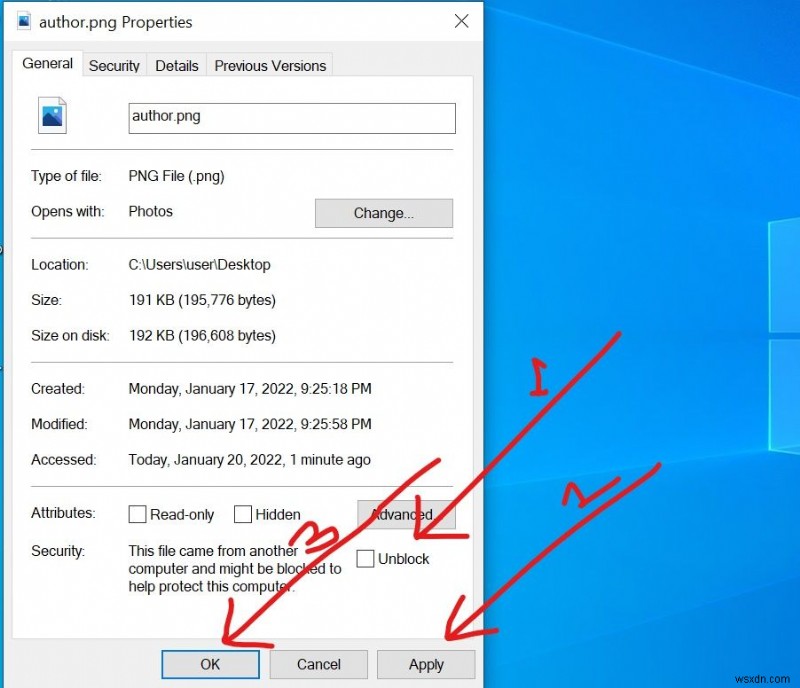The height and width of the screenshot is (688, 800).
Task: Enable the Read-only attribute
Action: pos(137,514)
